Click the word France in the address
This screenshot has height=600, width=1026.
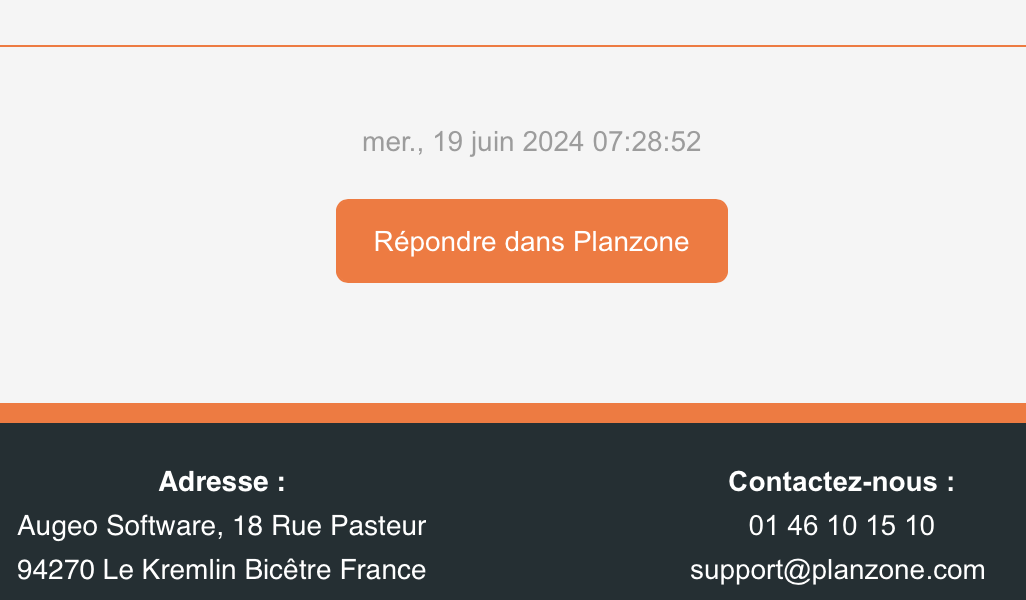click(383, 570)
